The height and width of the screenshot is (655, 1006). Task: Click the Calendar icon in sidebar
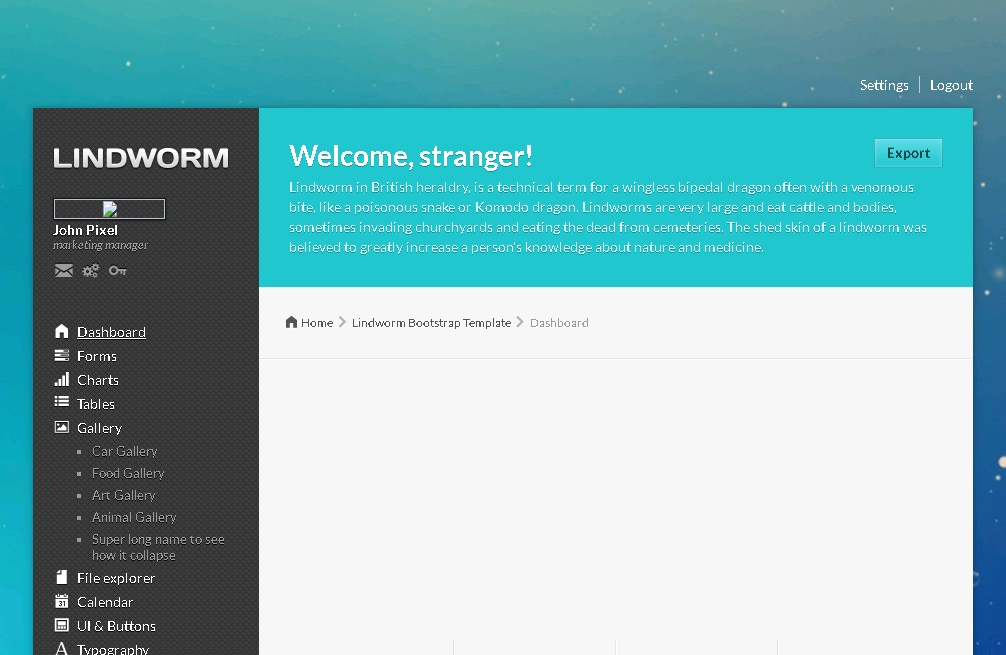[62, 601]
